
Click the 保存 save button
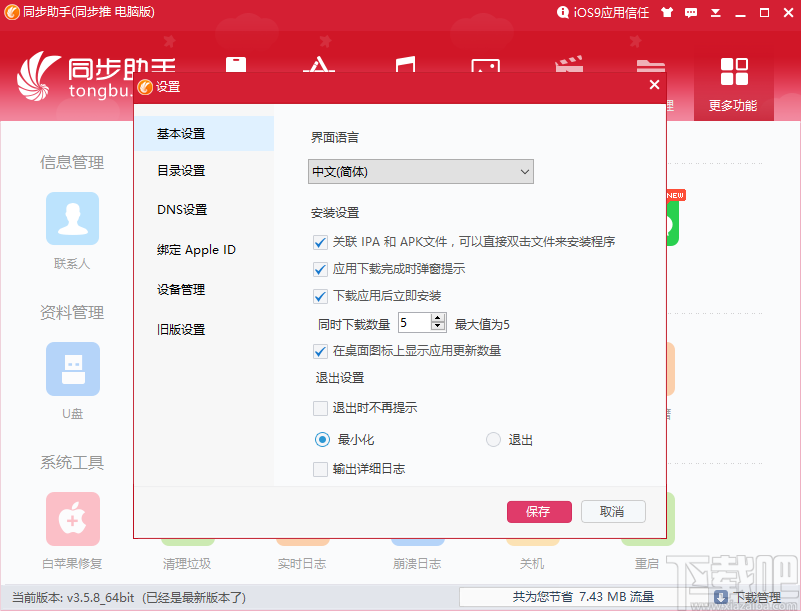coord(539,511)
